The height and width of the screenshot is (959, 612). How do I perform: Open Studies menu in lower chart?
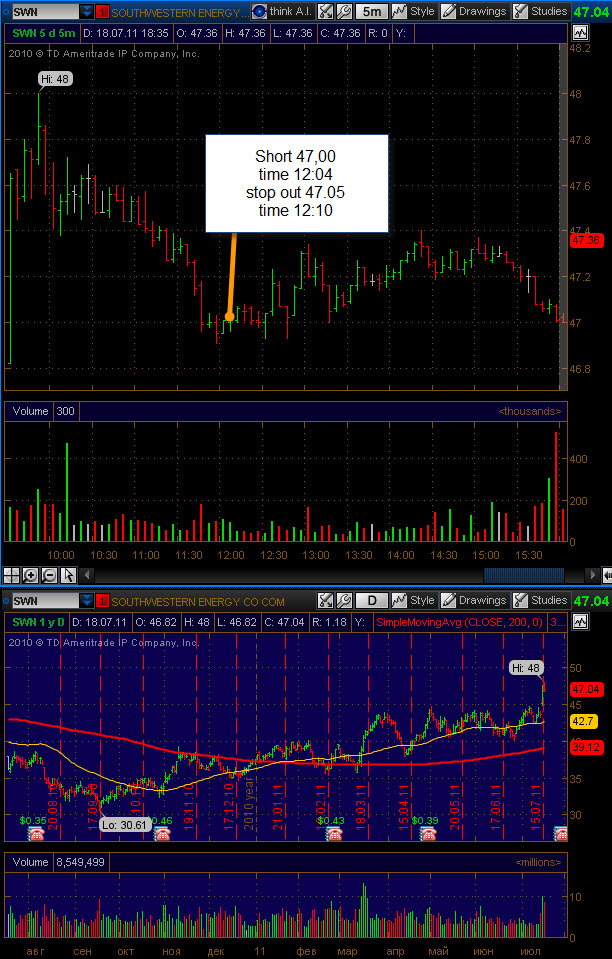point(540,601)
